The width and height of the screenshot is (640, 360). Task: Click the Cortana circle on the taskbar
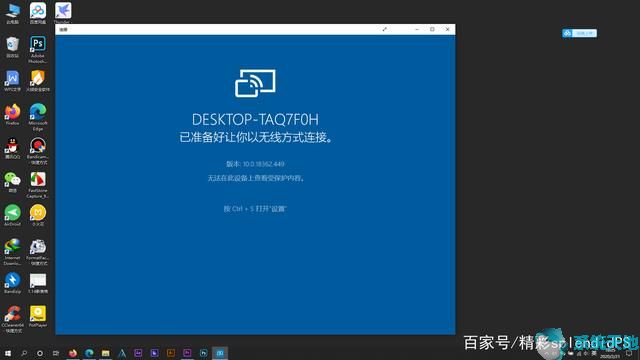[x=40, y=353]
